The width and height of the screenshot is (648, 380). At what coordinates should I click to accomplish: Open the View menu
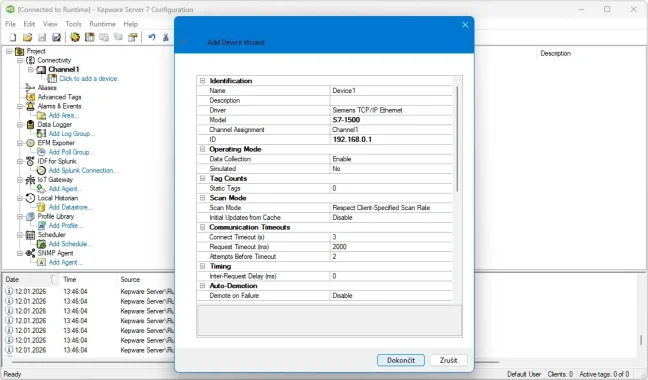point(50,24)
